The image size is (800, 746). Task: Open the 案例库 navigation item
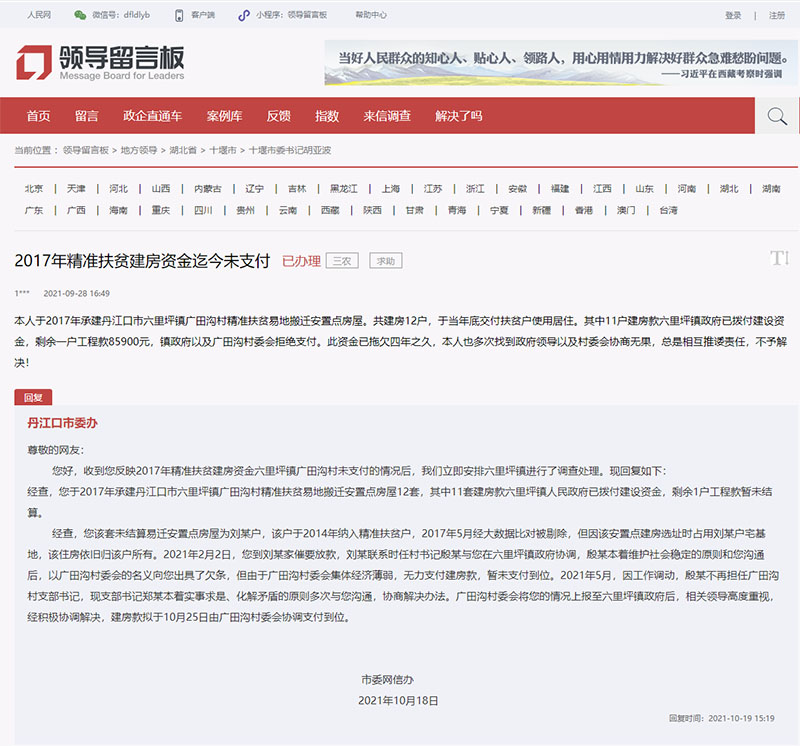coord(224,116)
